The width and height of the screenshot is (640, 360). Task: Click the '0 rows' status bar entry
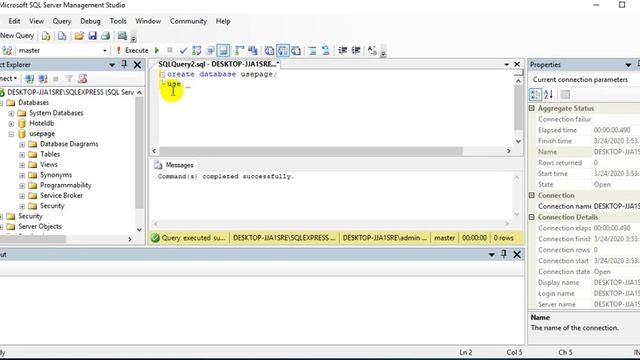(x=504, y=238)
